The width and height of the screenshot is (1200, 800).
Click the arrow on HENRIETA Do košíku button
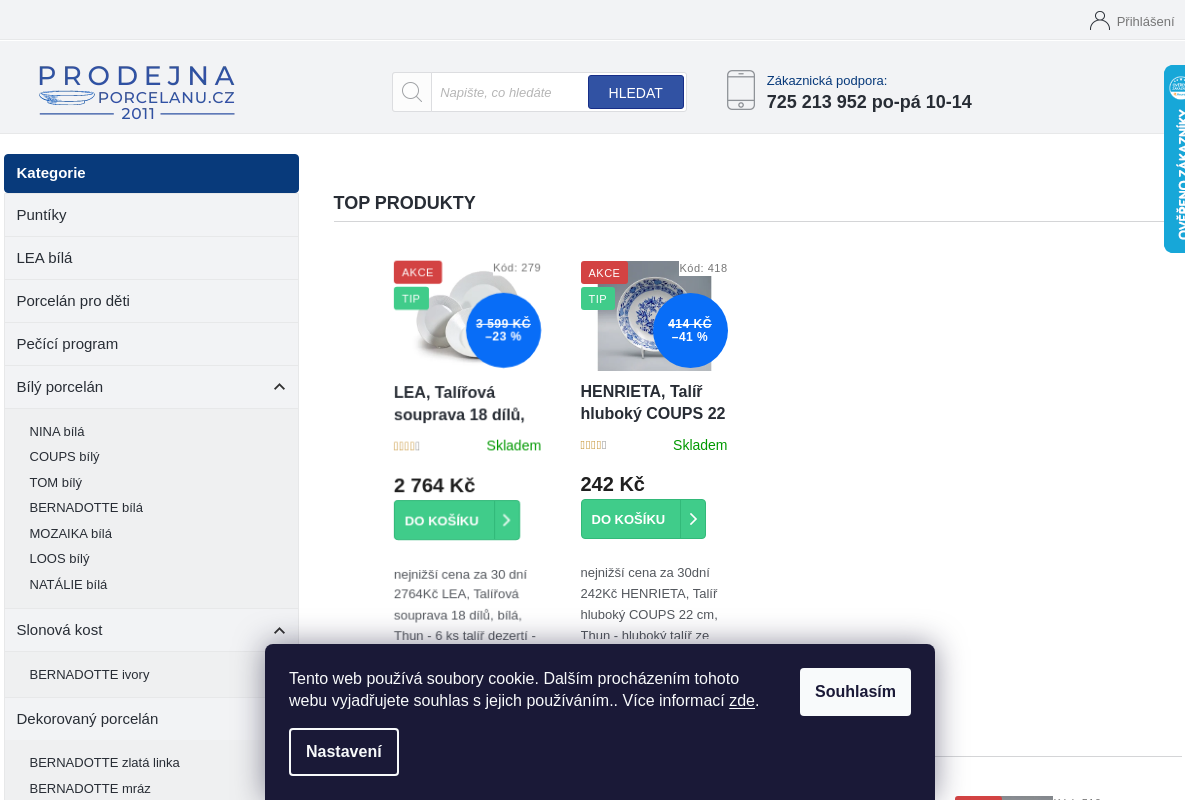693,519
